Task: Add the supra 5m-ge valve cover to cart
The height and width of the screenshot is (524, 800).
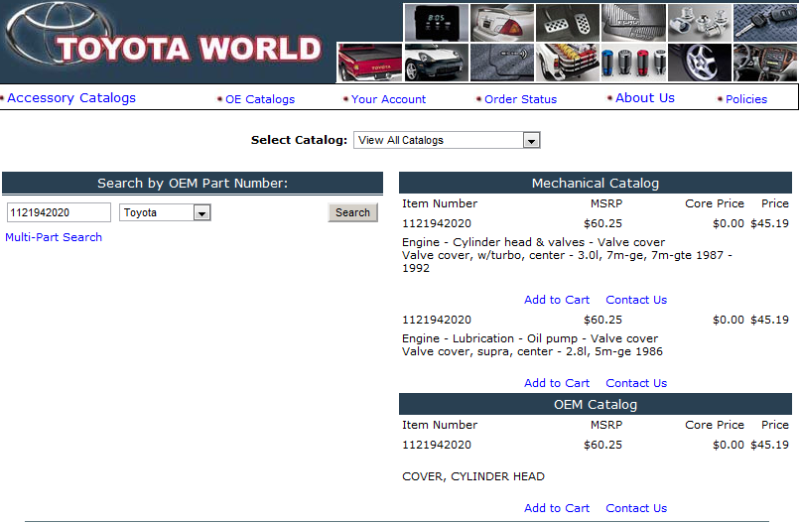Action: pyautogui.click(x=557, y=383)
